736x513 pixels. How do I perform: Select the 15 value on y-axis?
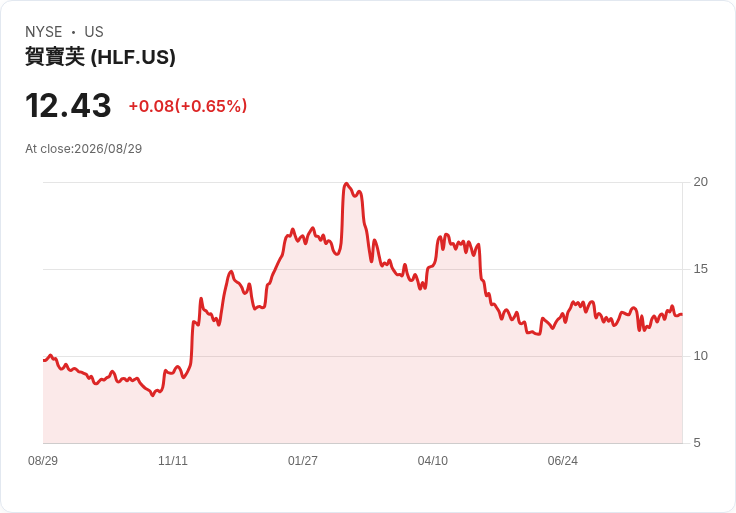pos(700,269)
